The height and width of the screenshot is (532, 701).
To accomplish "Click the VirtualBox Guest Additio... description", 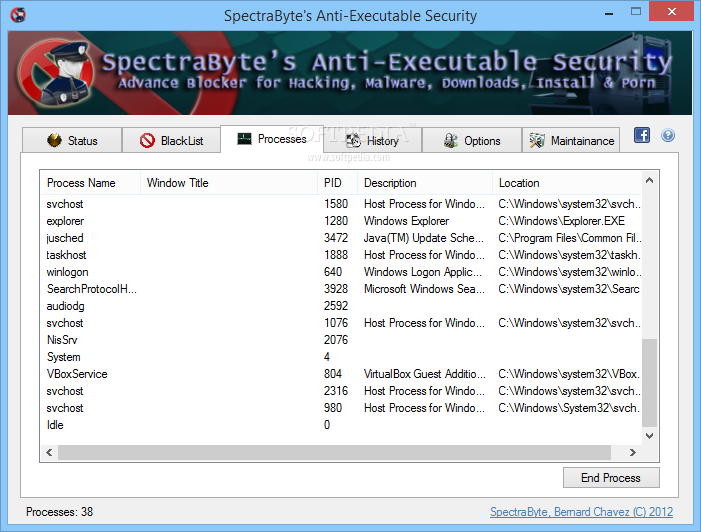I will coord(425,374).
